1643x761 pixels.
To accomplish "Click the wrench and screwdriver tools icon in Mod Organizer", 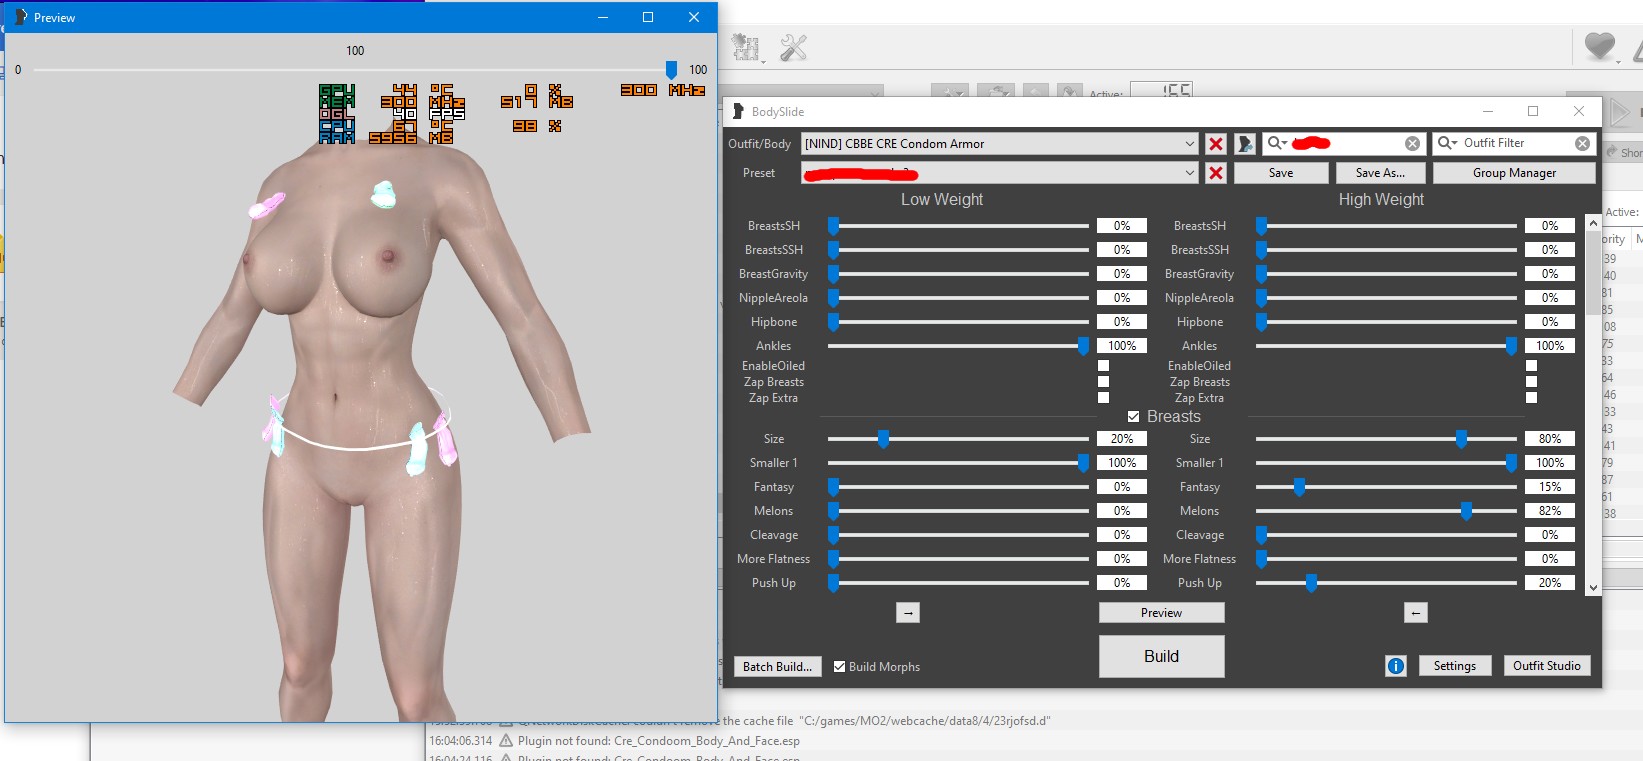I will pos(794,48).
